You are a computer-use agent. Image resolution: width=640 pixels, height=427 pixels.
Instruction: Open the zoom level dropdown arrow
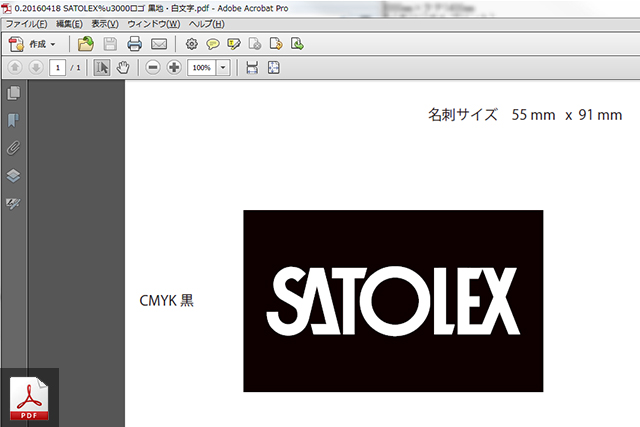coord(223,68)
